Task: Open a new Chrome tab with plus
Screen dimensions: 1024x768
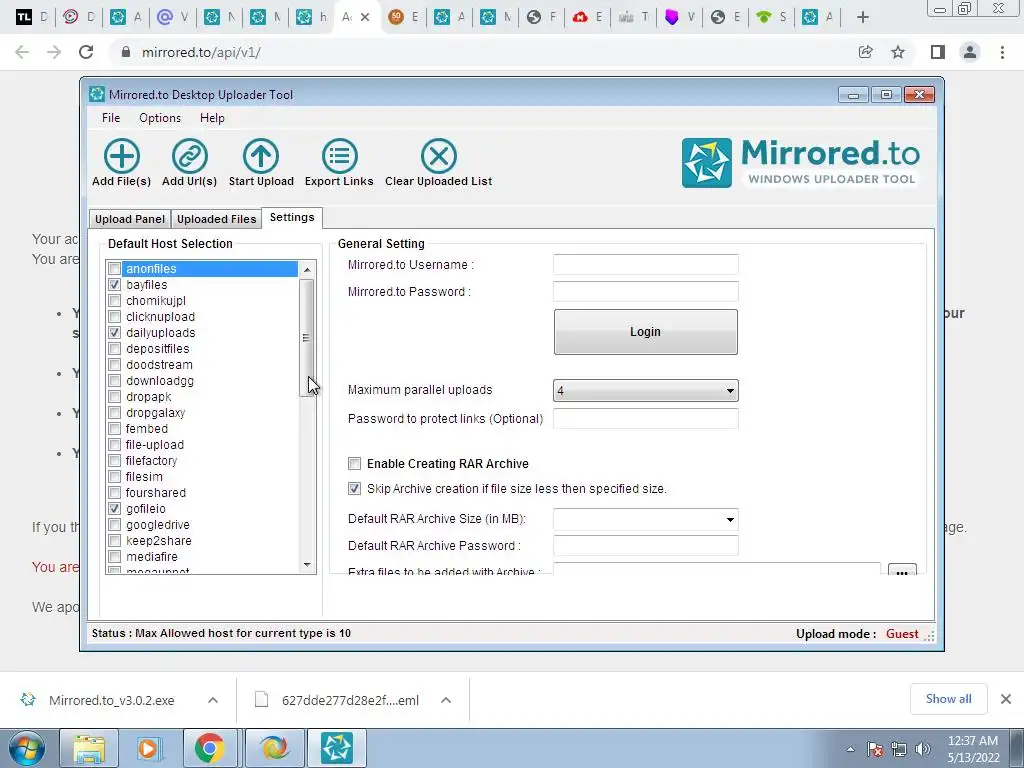Action: click(863, 18)
